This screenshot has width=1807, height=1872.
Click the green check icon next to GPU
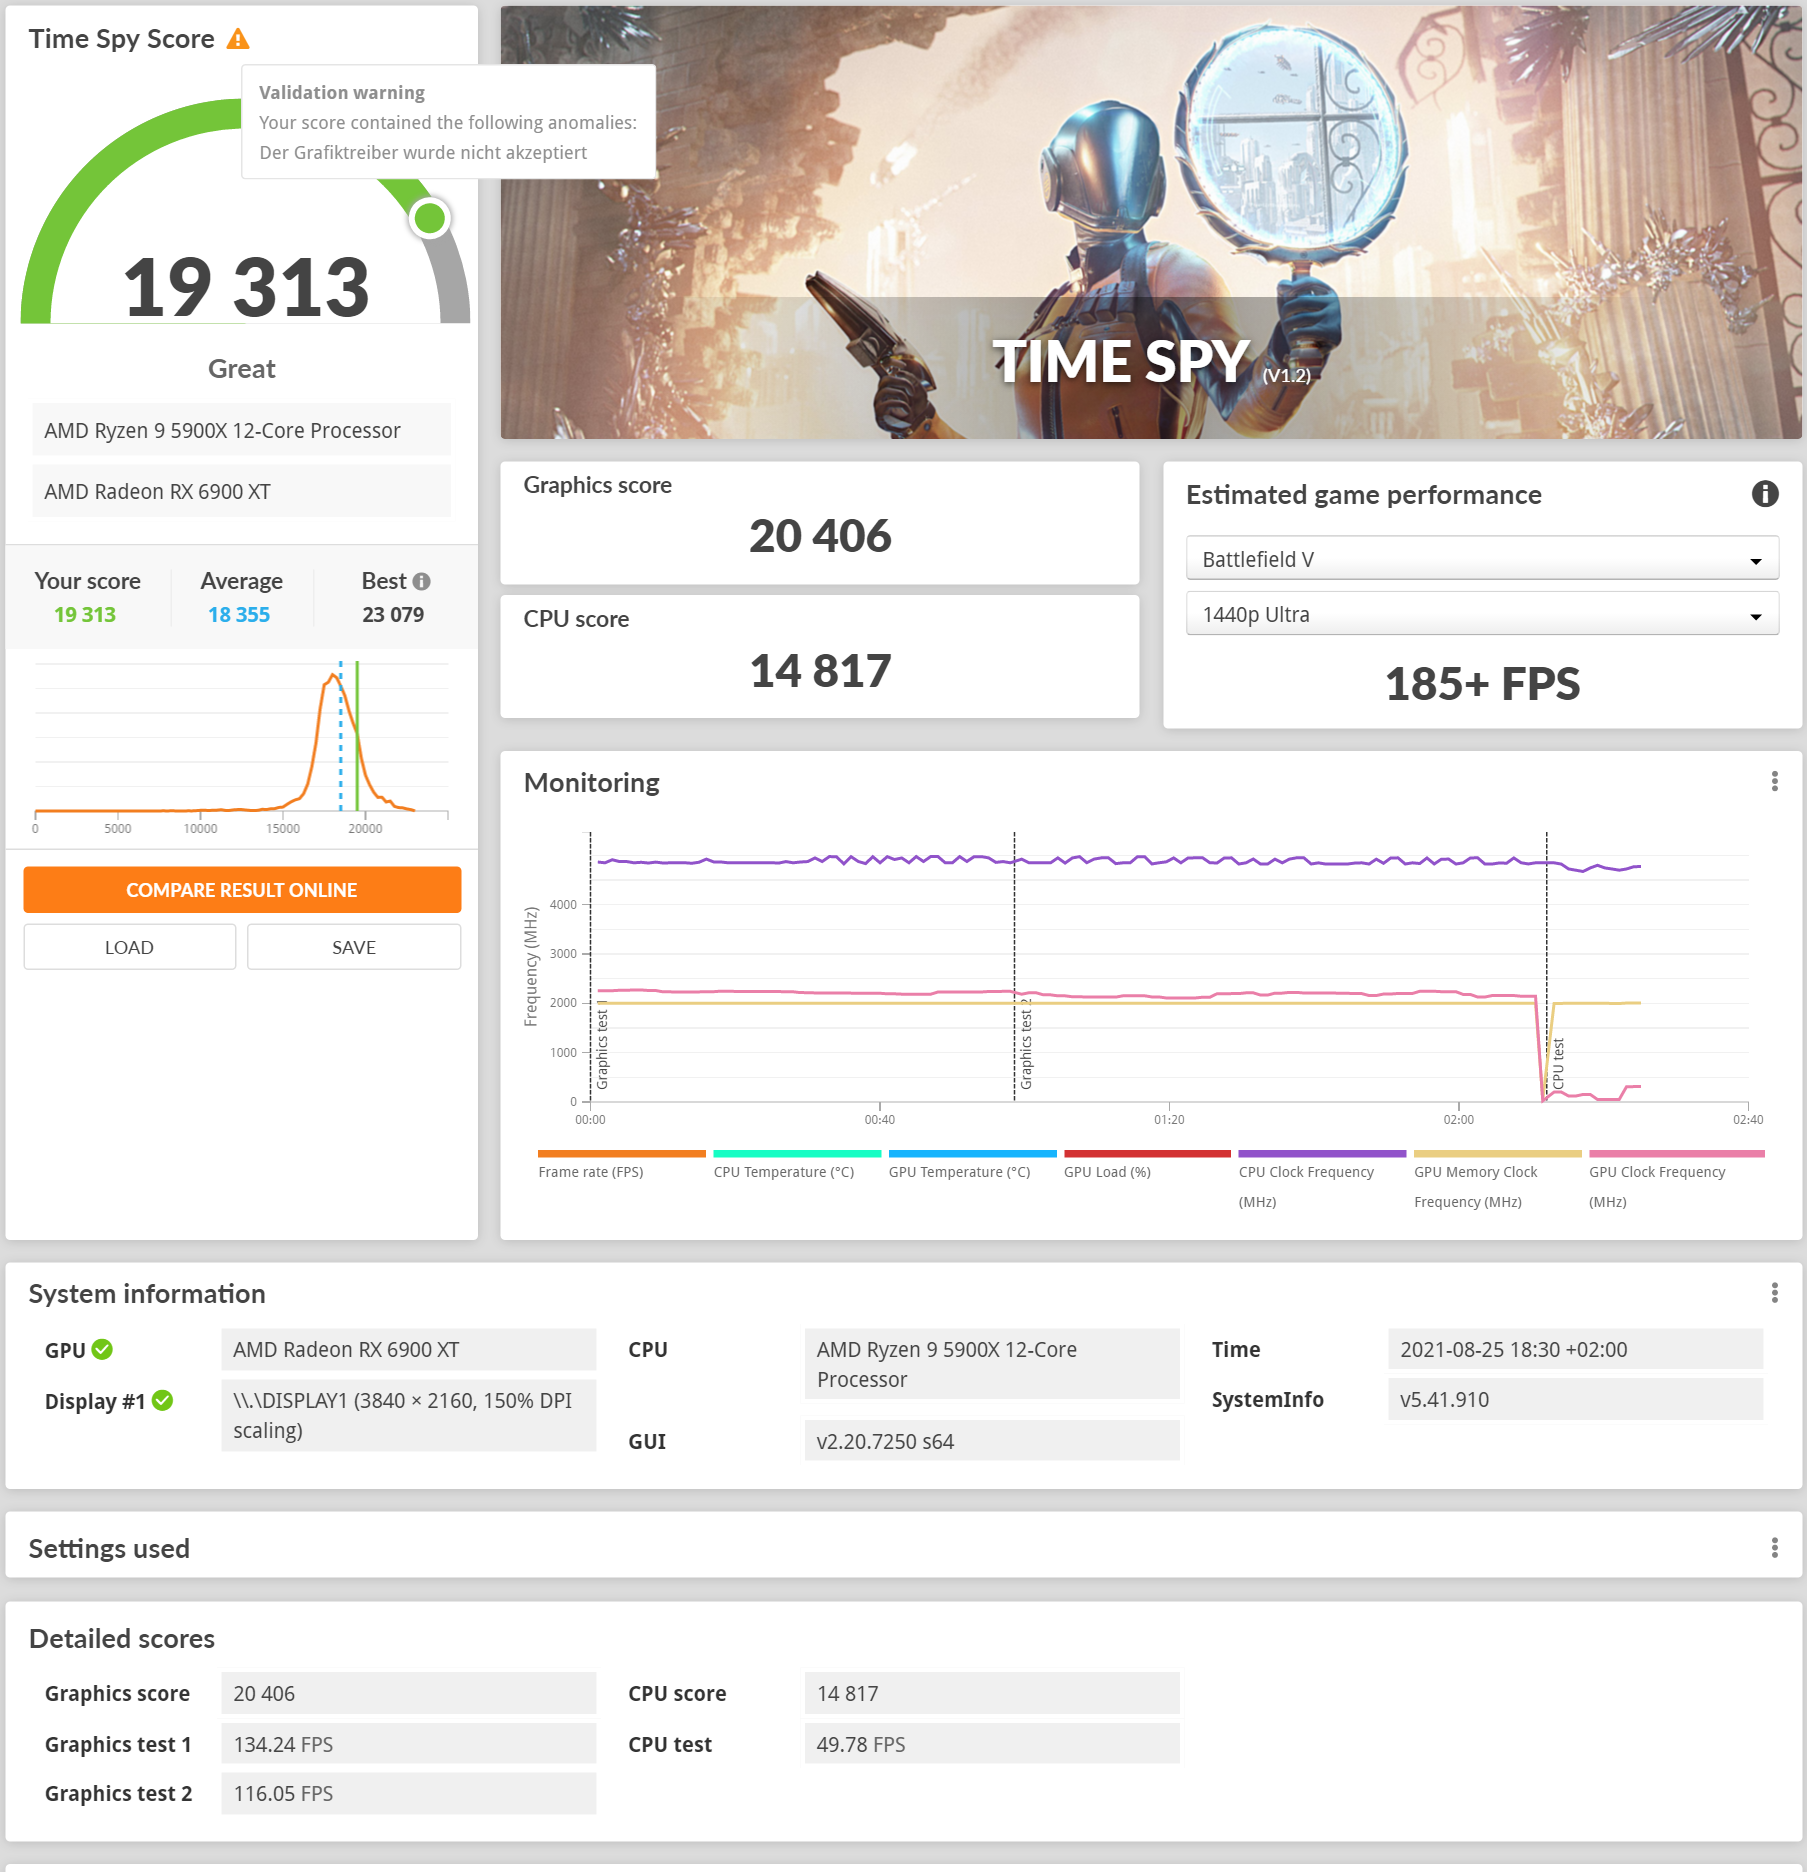tap(102, 1349)
